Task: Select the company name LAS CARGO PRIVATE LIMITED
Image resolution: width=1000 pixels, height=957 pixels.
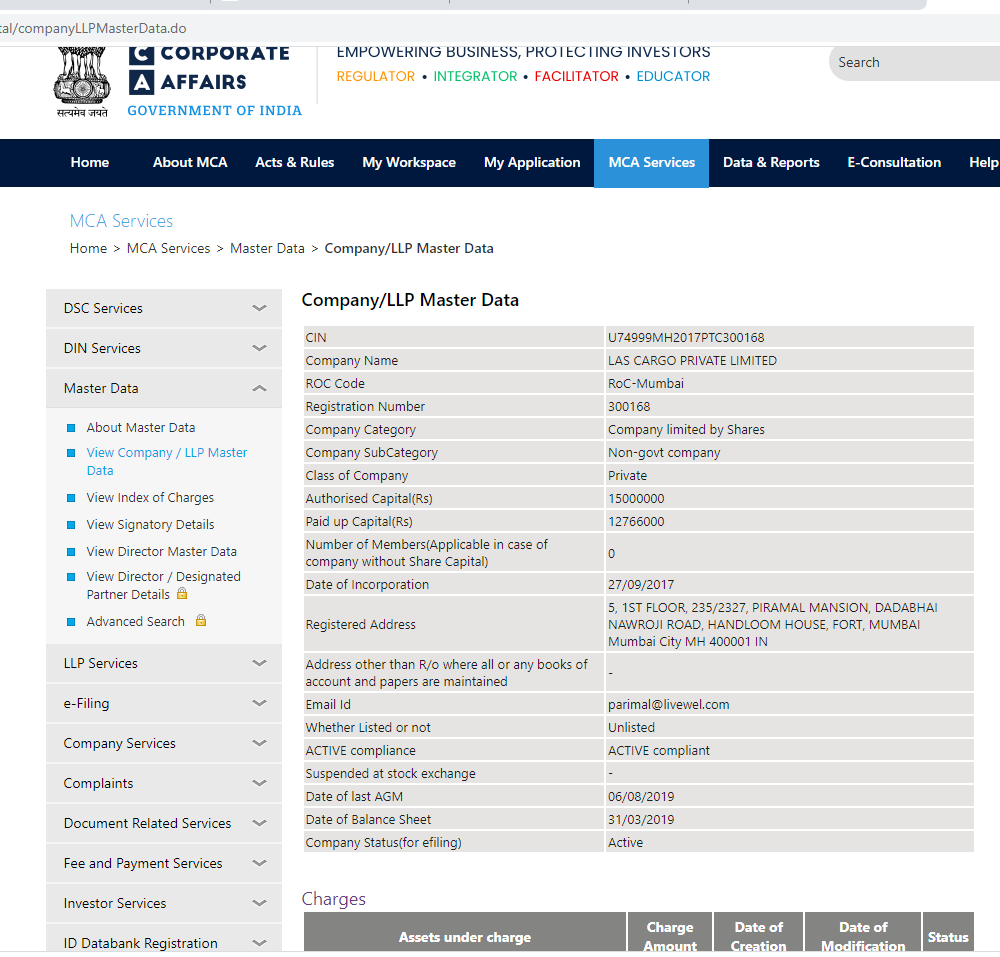Action: (692, 361)
